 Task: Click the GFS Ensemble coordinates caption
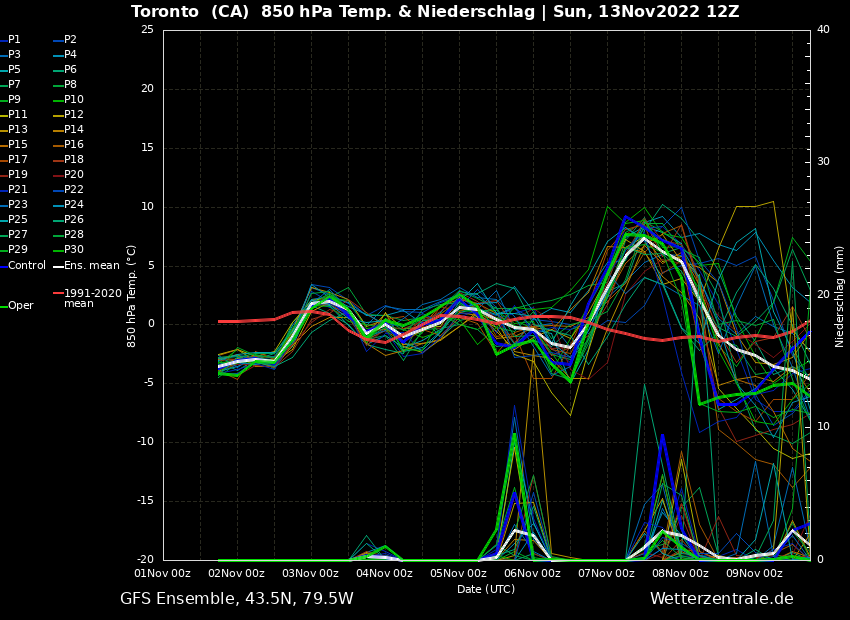[236, 599]
